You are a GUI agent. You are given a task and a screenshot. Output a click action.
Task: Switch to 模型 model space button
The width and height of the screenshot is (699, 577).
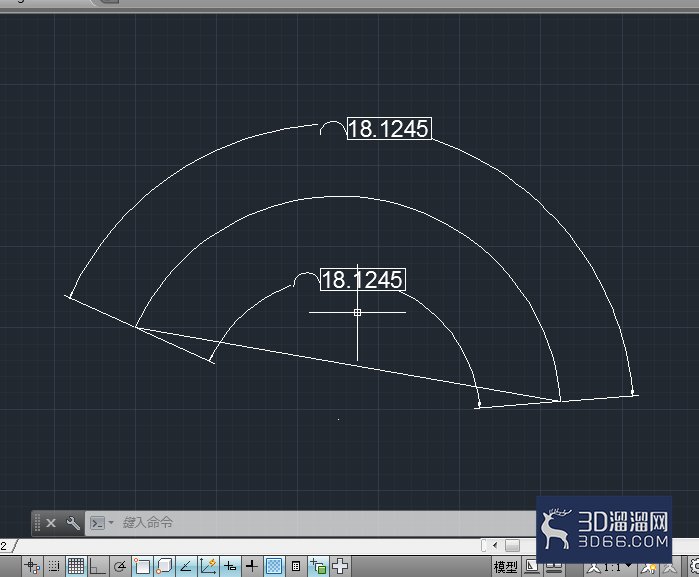click(x=506, y=567)
